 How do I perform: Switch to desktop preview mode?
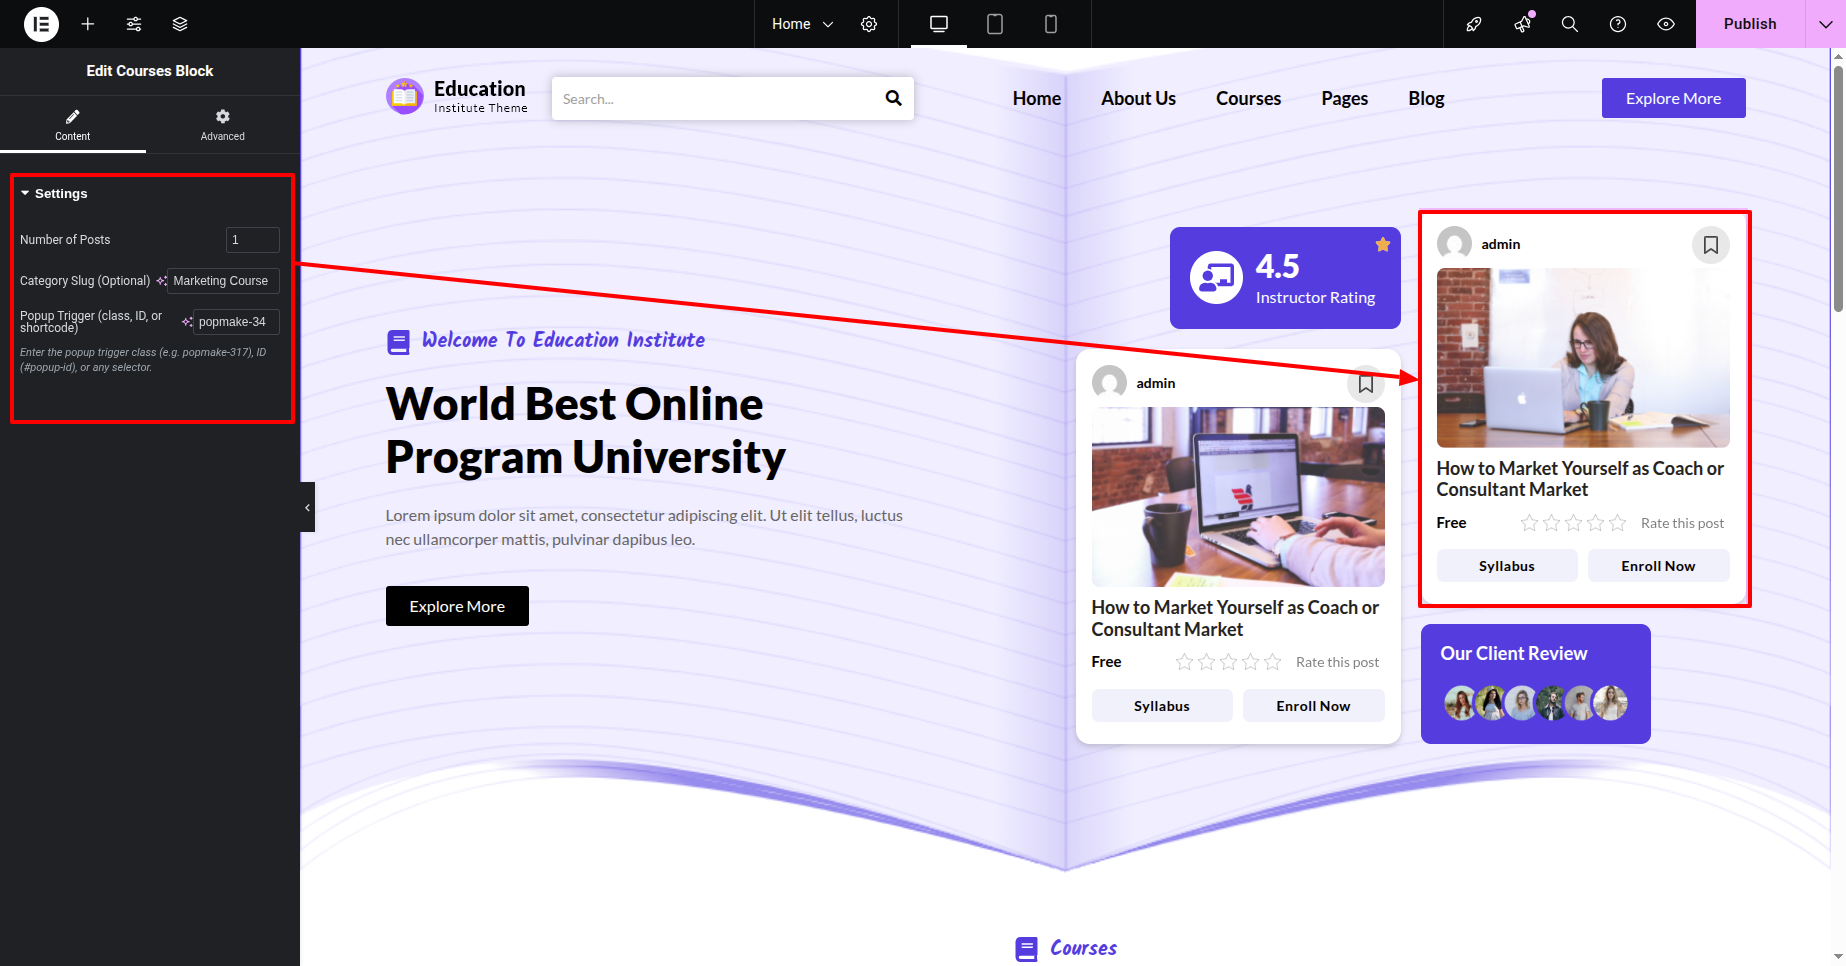[939, 24]
